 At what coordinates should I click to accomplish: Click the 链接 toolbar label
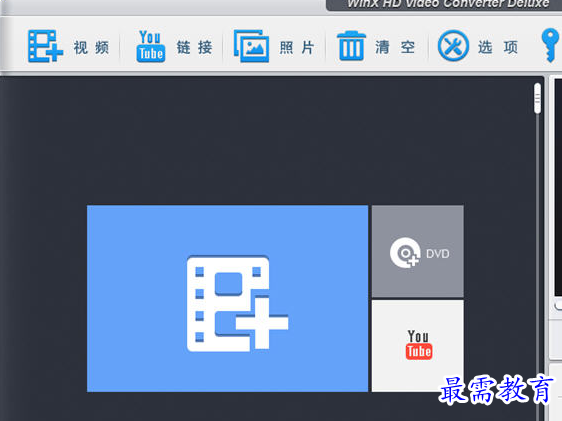click(194, 47)
